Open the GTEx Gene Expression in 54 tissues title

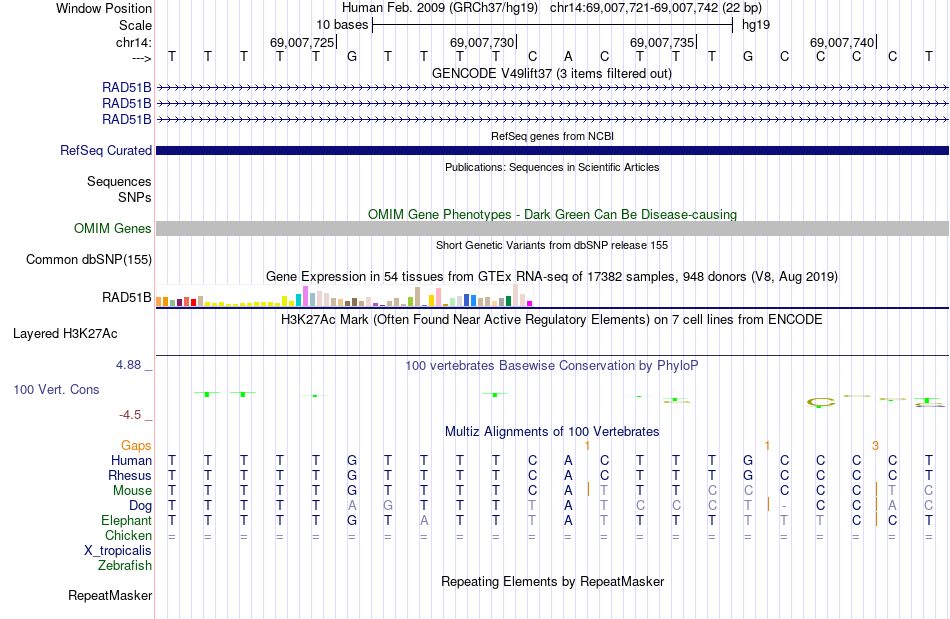[x=552, y=276]
